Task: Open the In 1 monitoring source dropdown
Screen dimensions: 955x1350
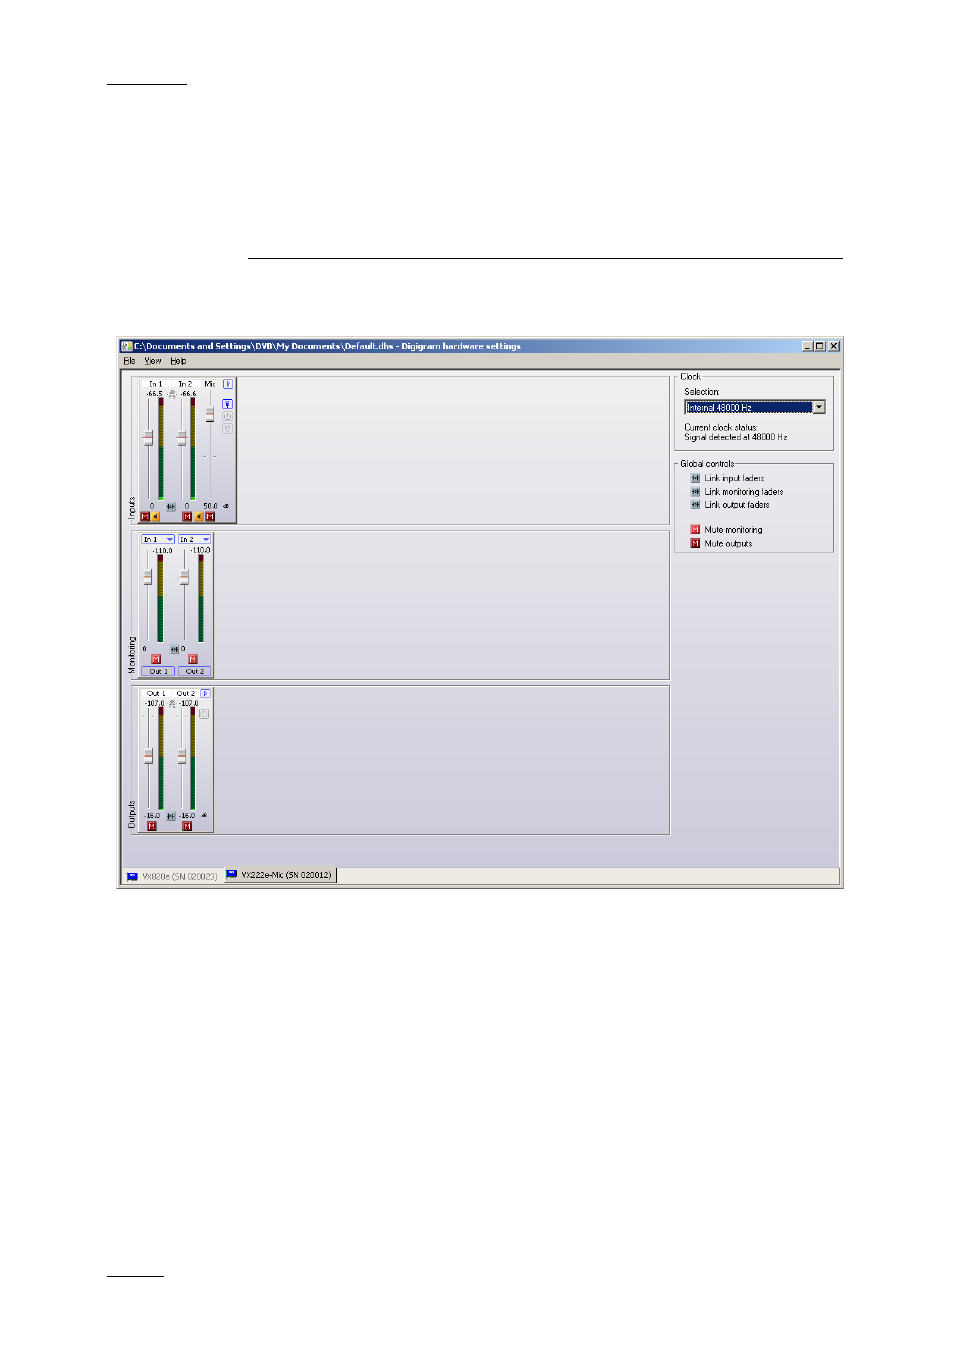Action: [158, 539]
